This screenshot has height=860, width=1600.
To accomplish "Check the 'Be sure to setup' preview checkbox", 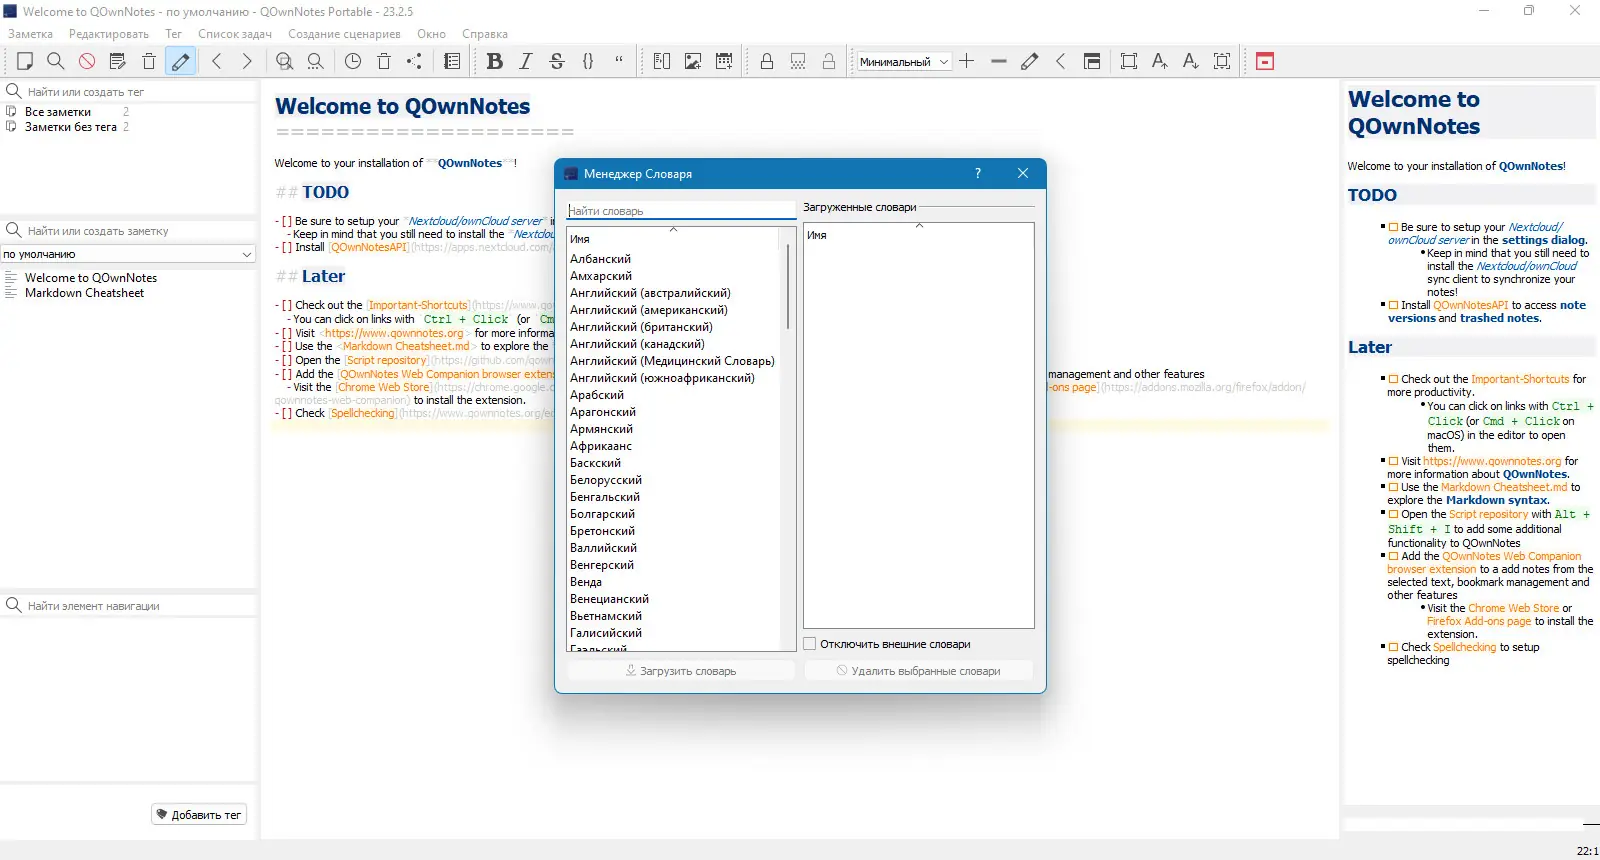I will pyautogui.click(x=1393, y=227).
